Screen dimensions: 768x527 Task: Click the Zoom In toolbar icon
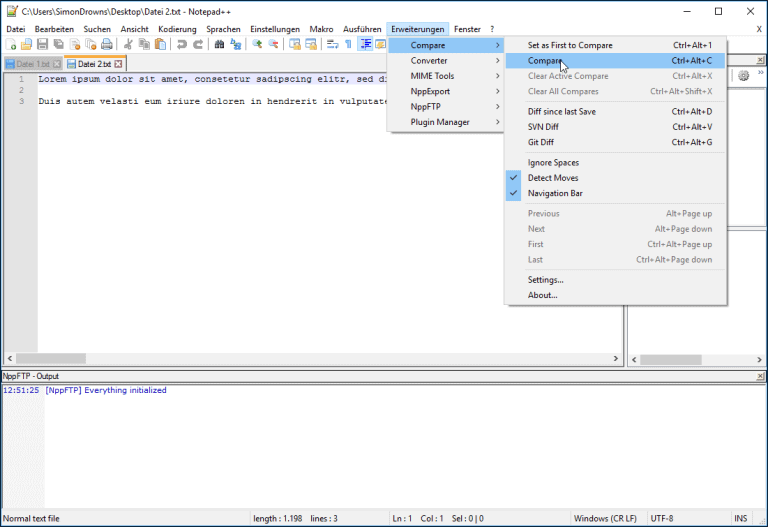coord(257,45)
